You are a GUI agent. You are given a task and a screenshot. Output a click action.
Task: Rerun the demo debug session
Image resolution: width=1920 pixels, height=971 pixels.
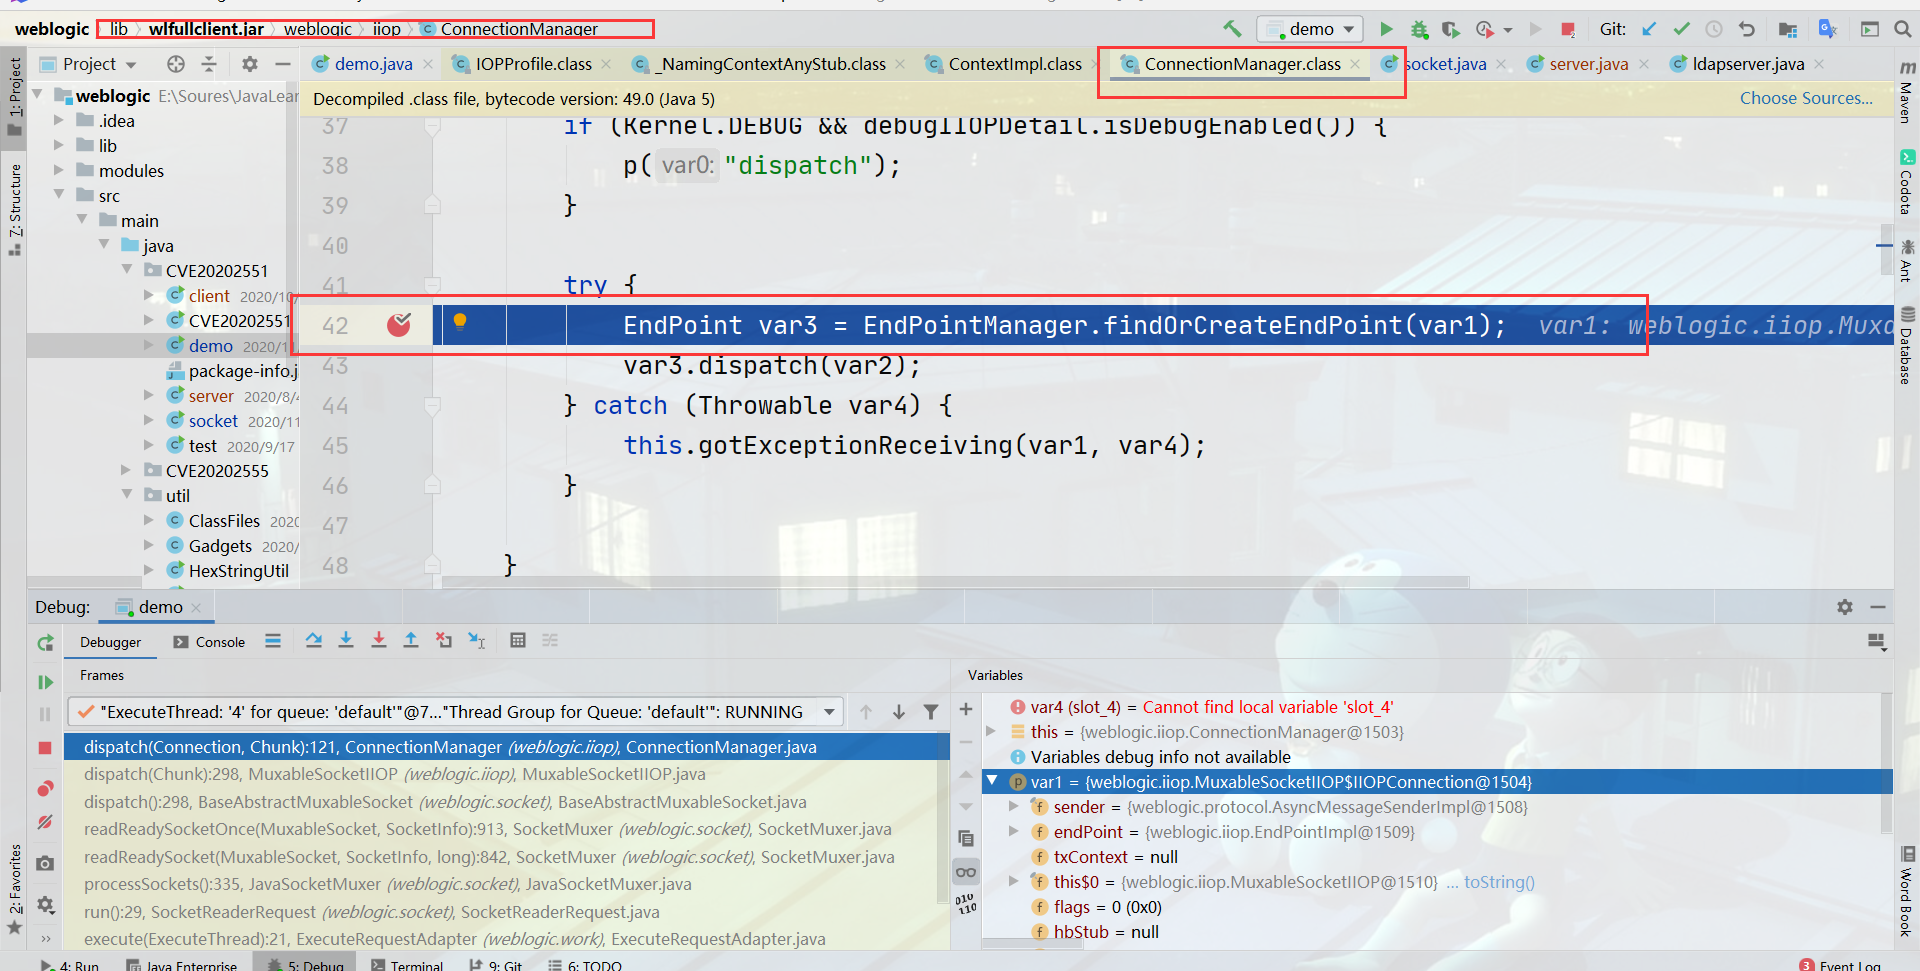(45, 643)
